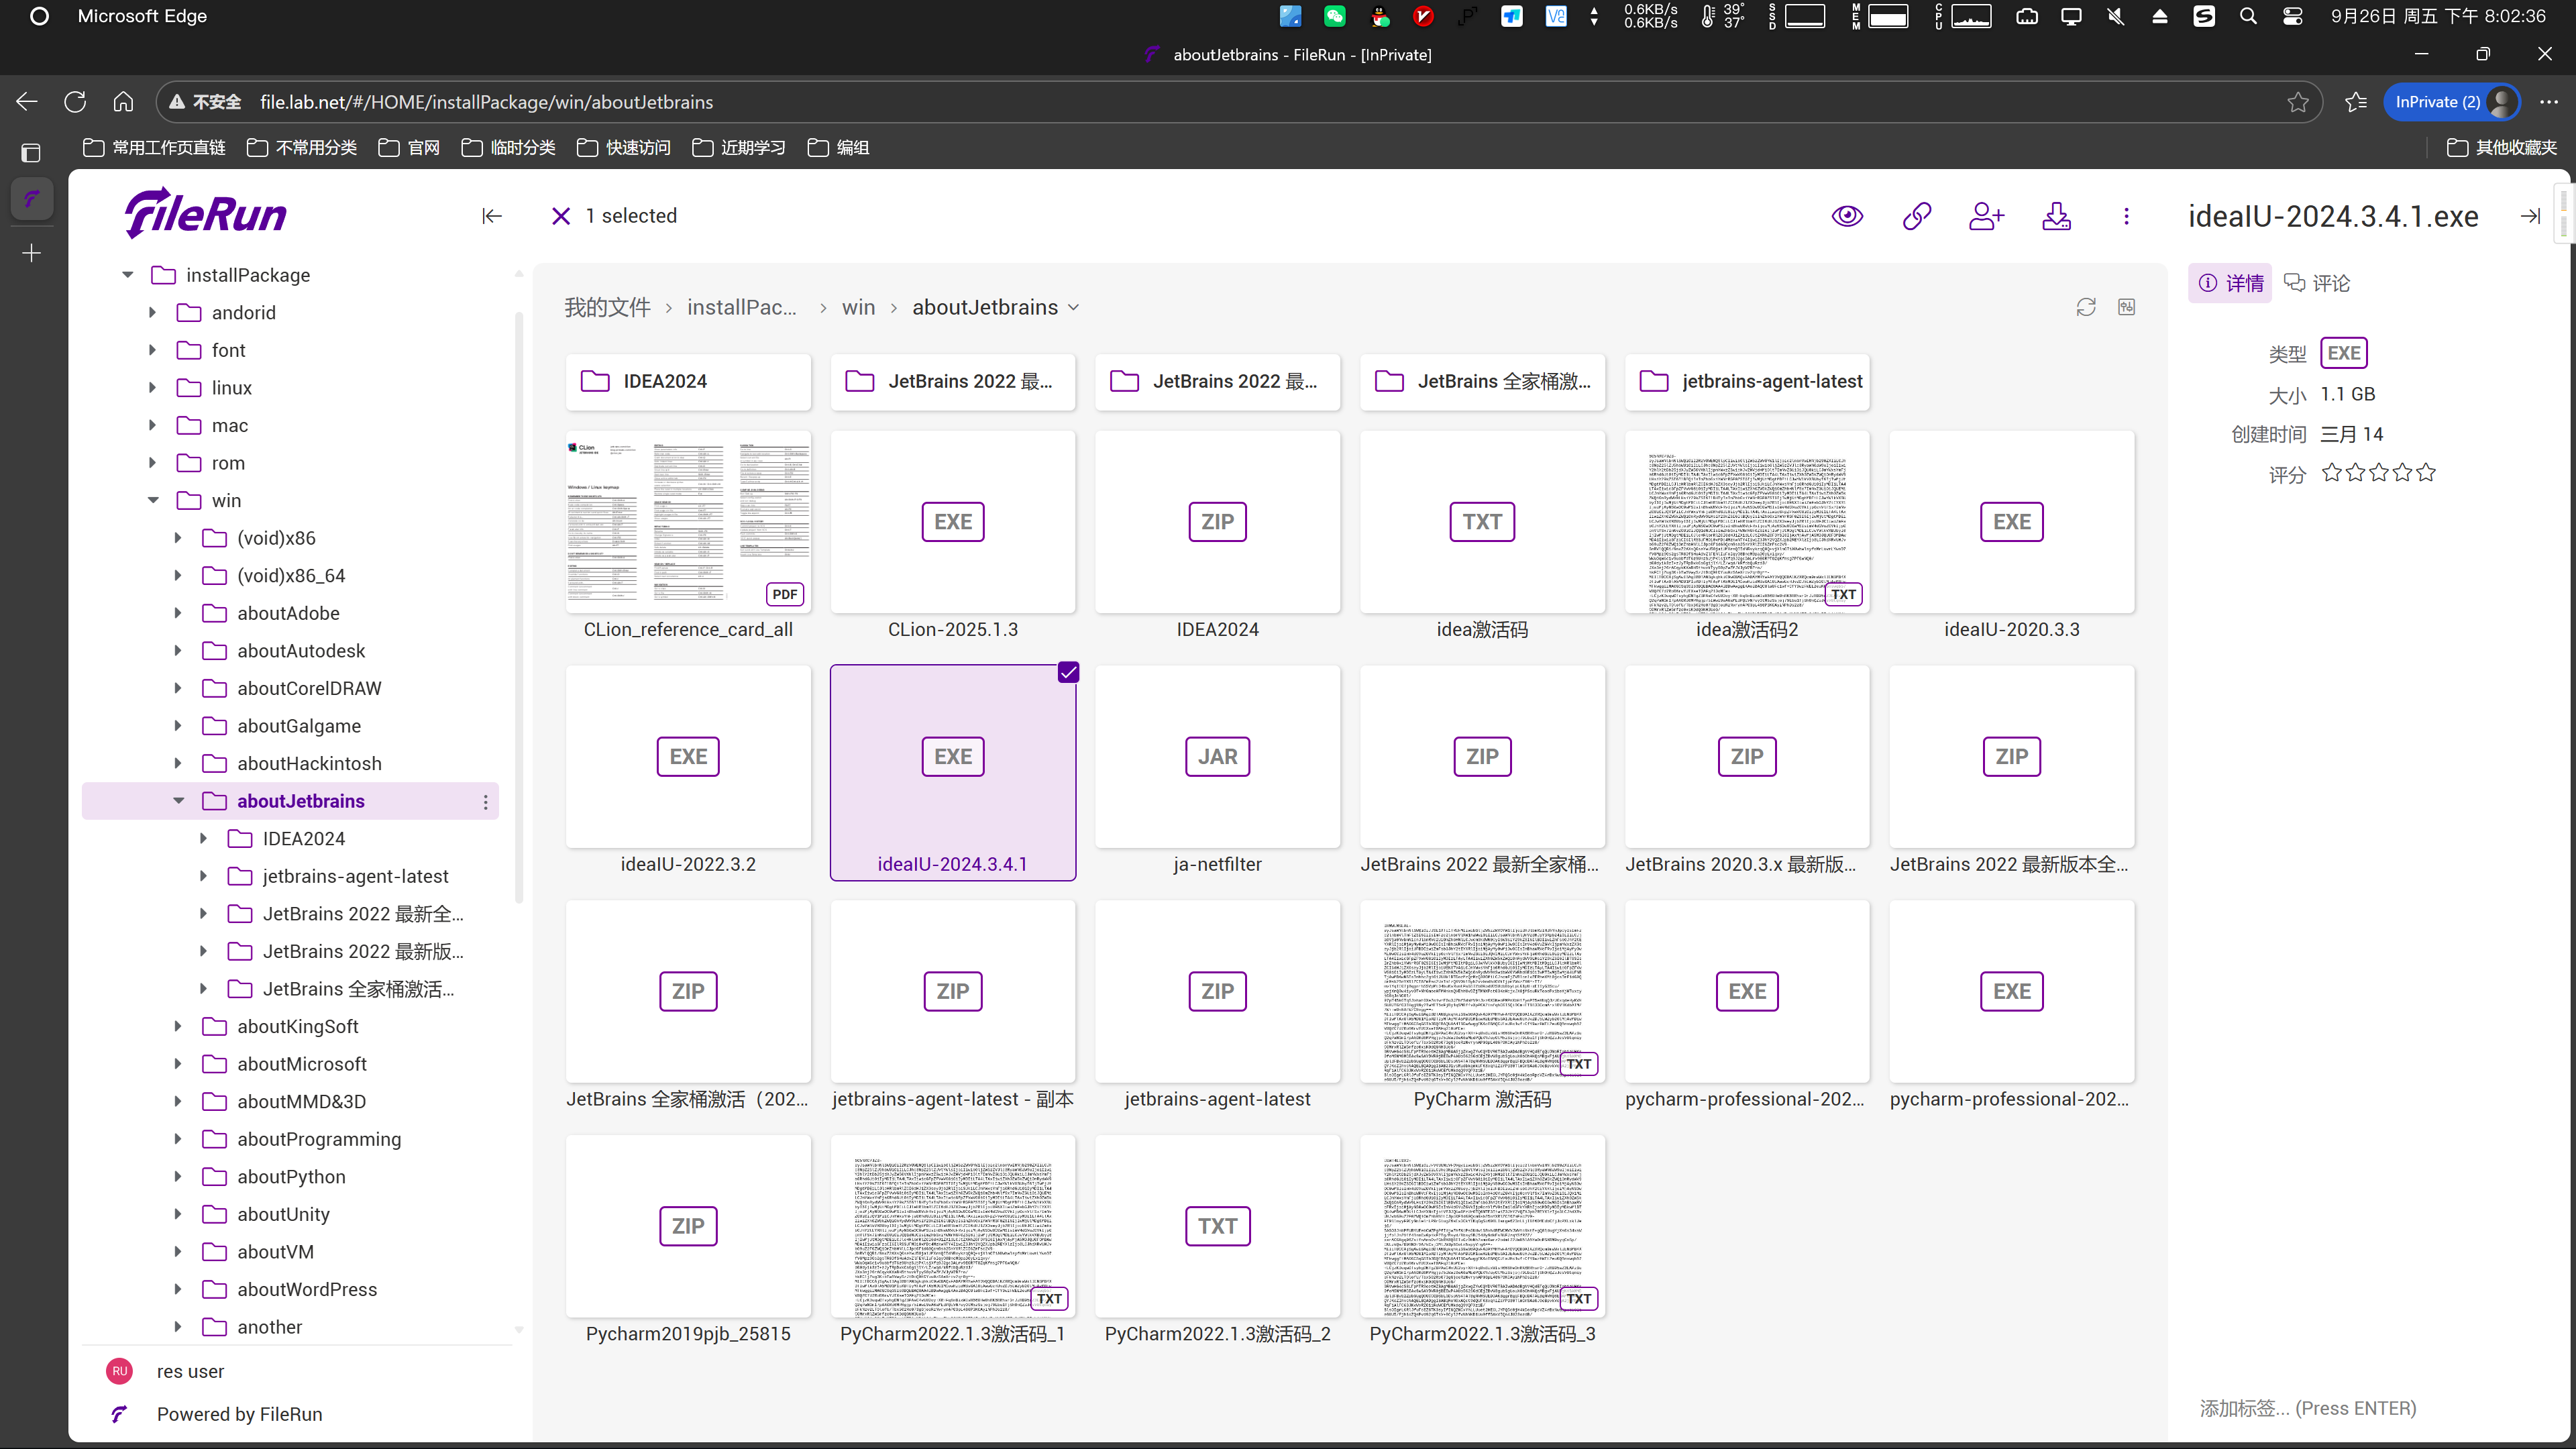This screenshot has height=1449, width=2576.
Task: Open the aboutJetbrains breadcrumb dropdown
Action: coord(1073,308)
